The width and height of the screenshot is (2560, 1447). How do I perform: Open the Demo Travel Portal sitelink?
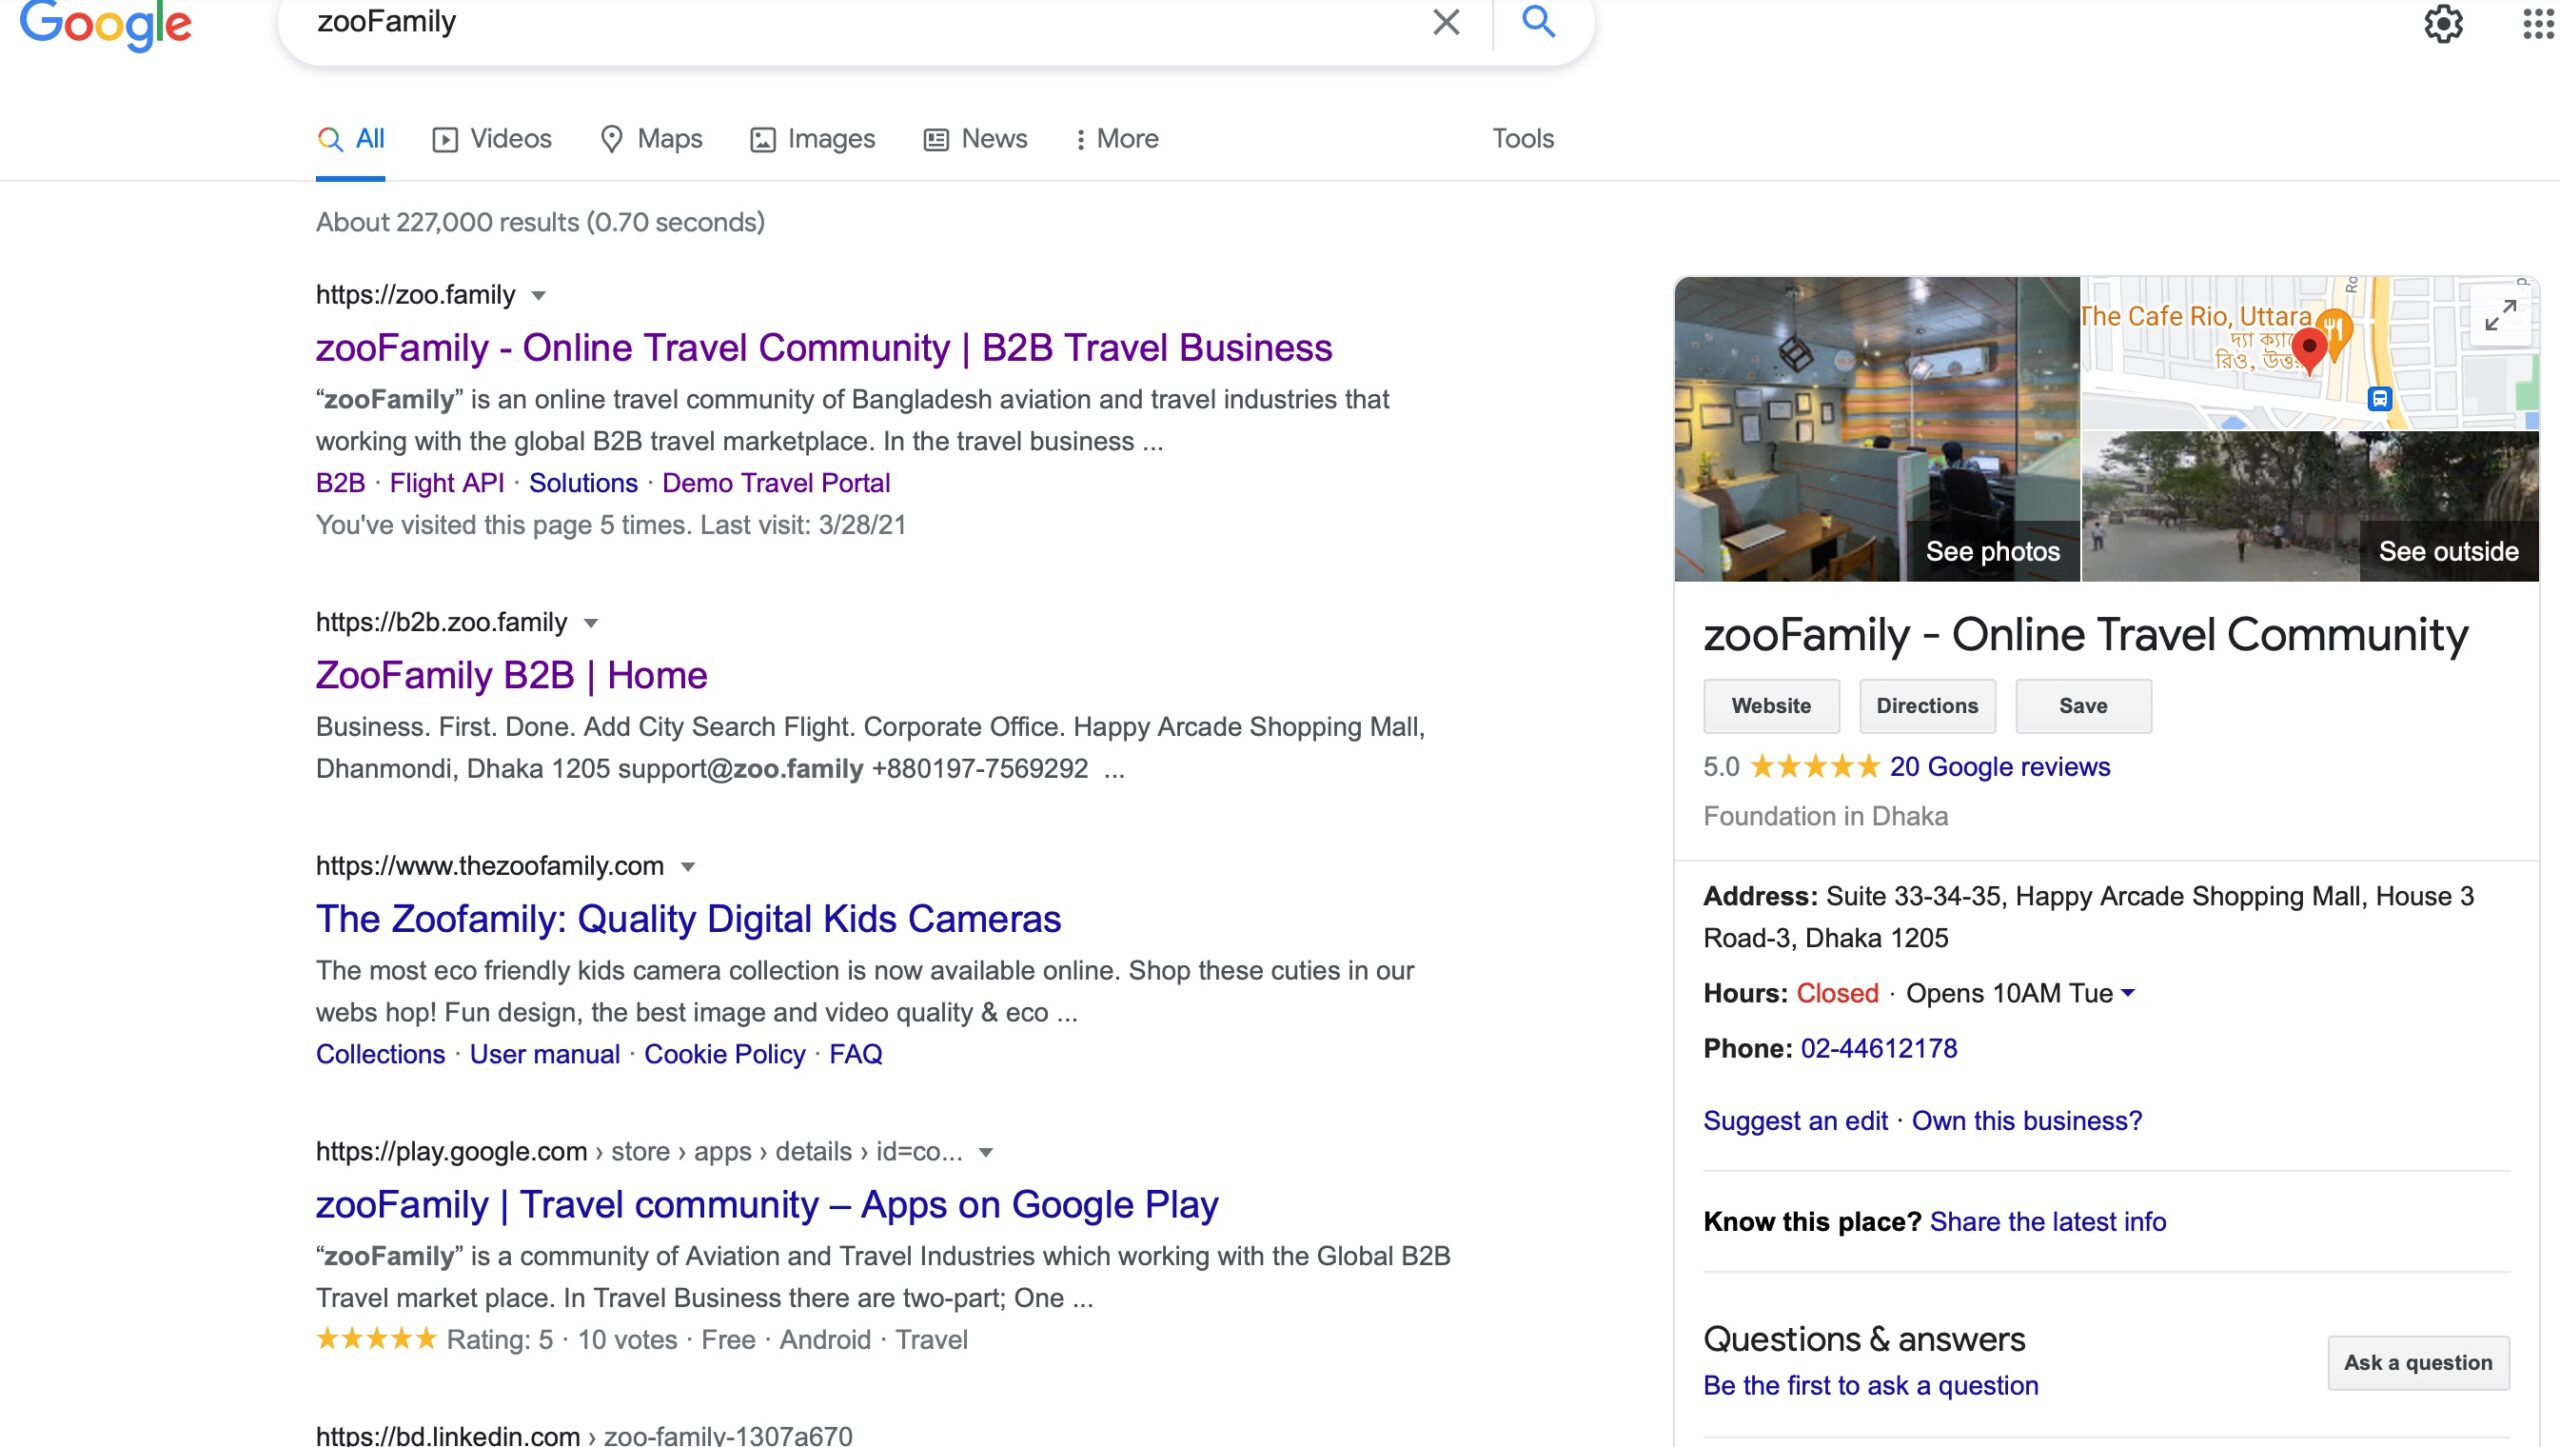pos(776,483)
